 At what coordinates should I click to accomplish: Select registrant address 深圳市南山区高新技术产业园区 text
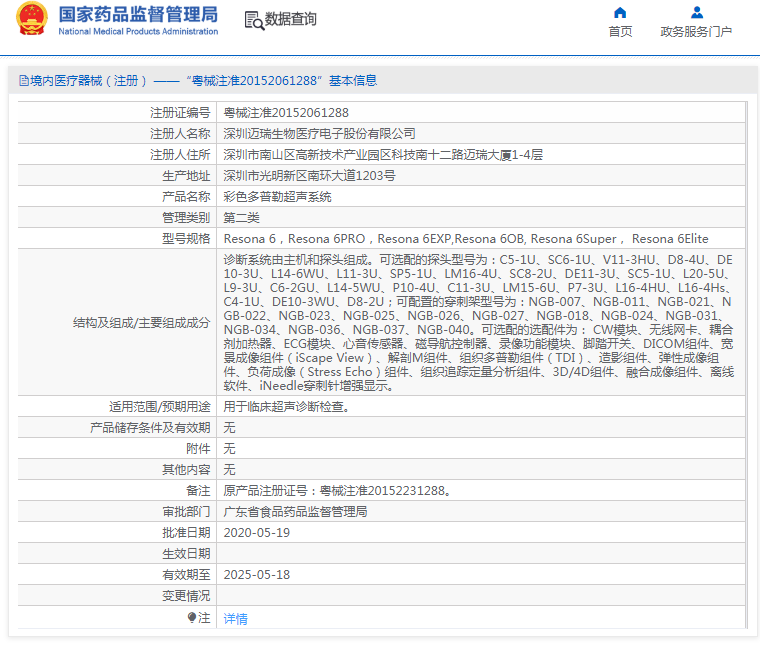click(x=383, y=155)
